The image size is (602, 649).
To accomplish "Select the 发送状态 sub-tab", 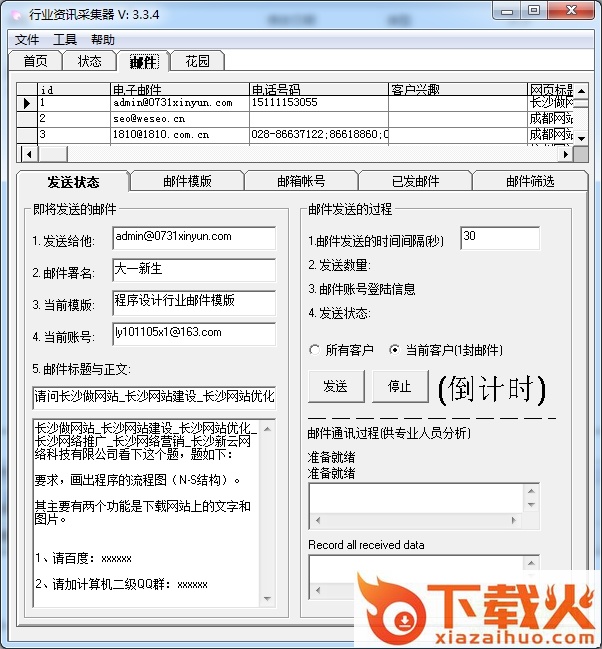I will coord(73,182).
